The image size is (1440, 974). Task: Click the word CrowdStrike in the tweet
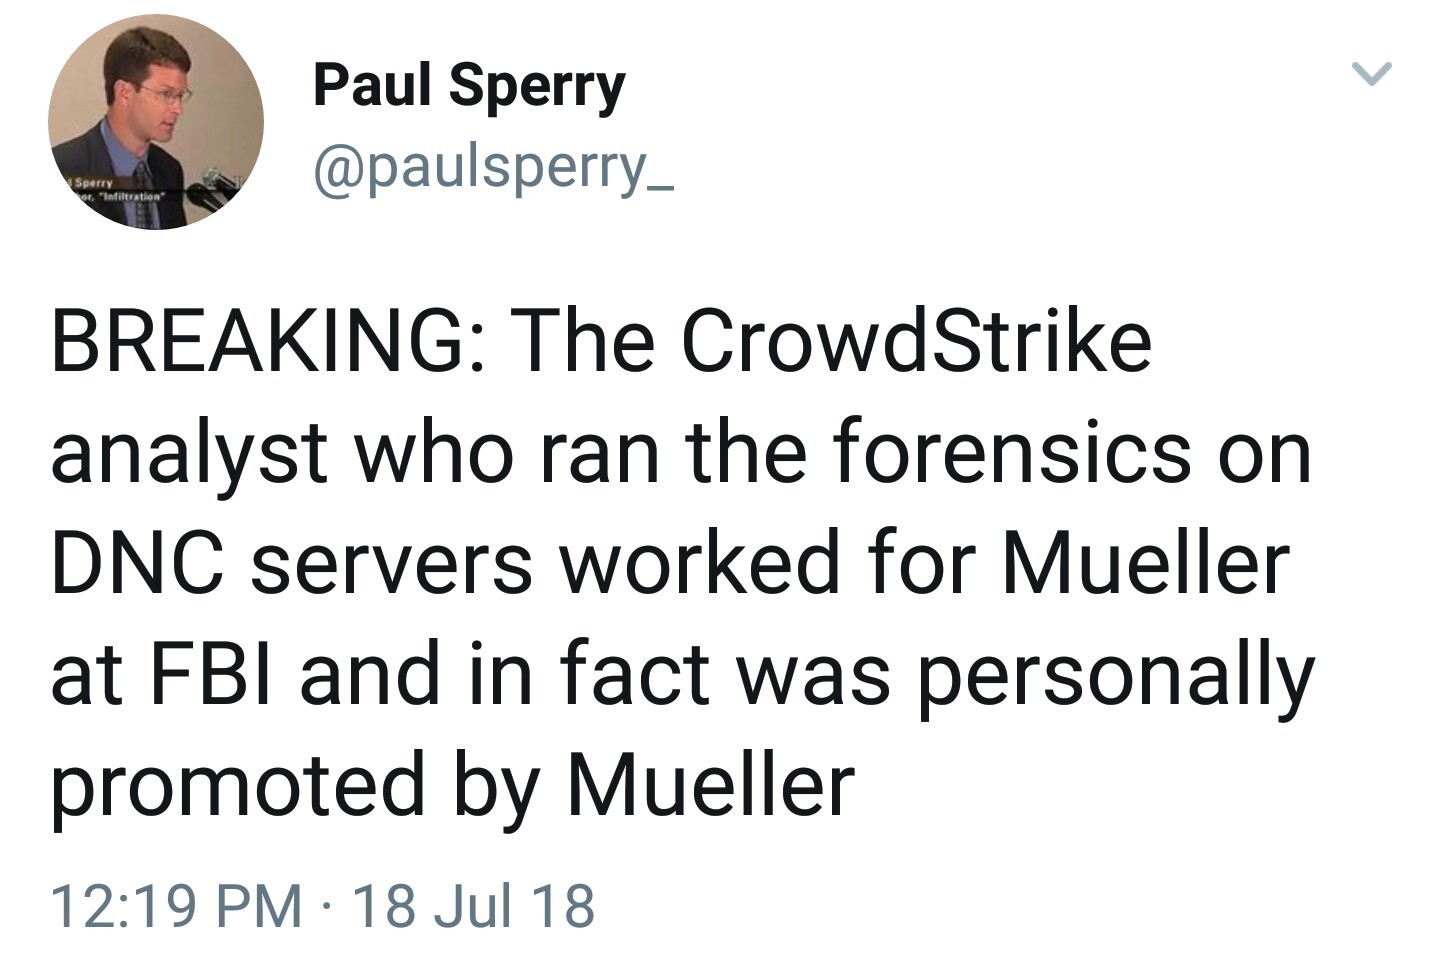[x=916, y=342]
